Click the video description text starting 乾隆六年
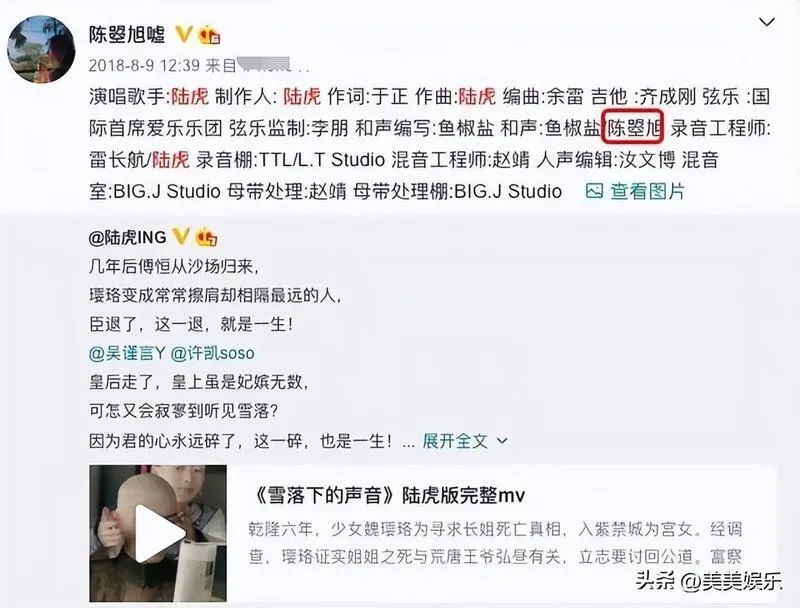The height and width of the screenshot is (608, 800). (495, 543)
